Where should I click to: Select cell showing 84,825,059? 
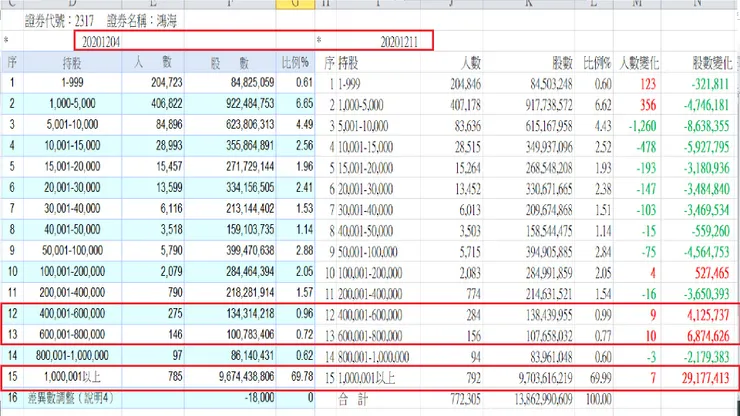pos(252,83)
